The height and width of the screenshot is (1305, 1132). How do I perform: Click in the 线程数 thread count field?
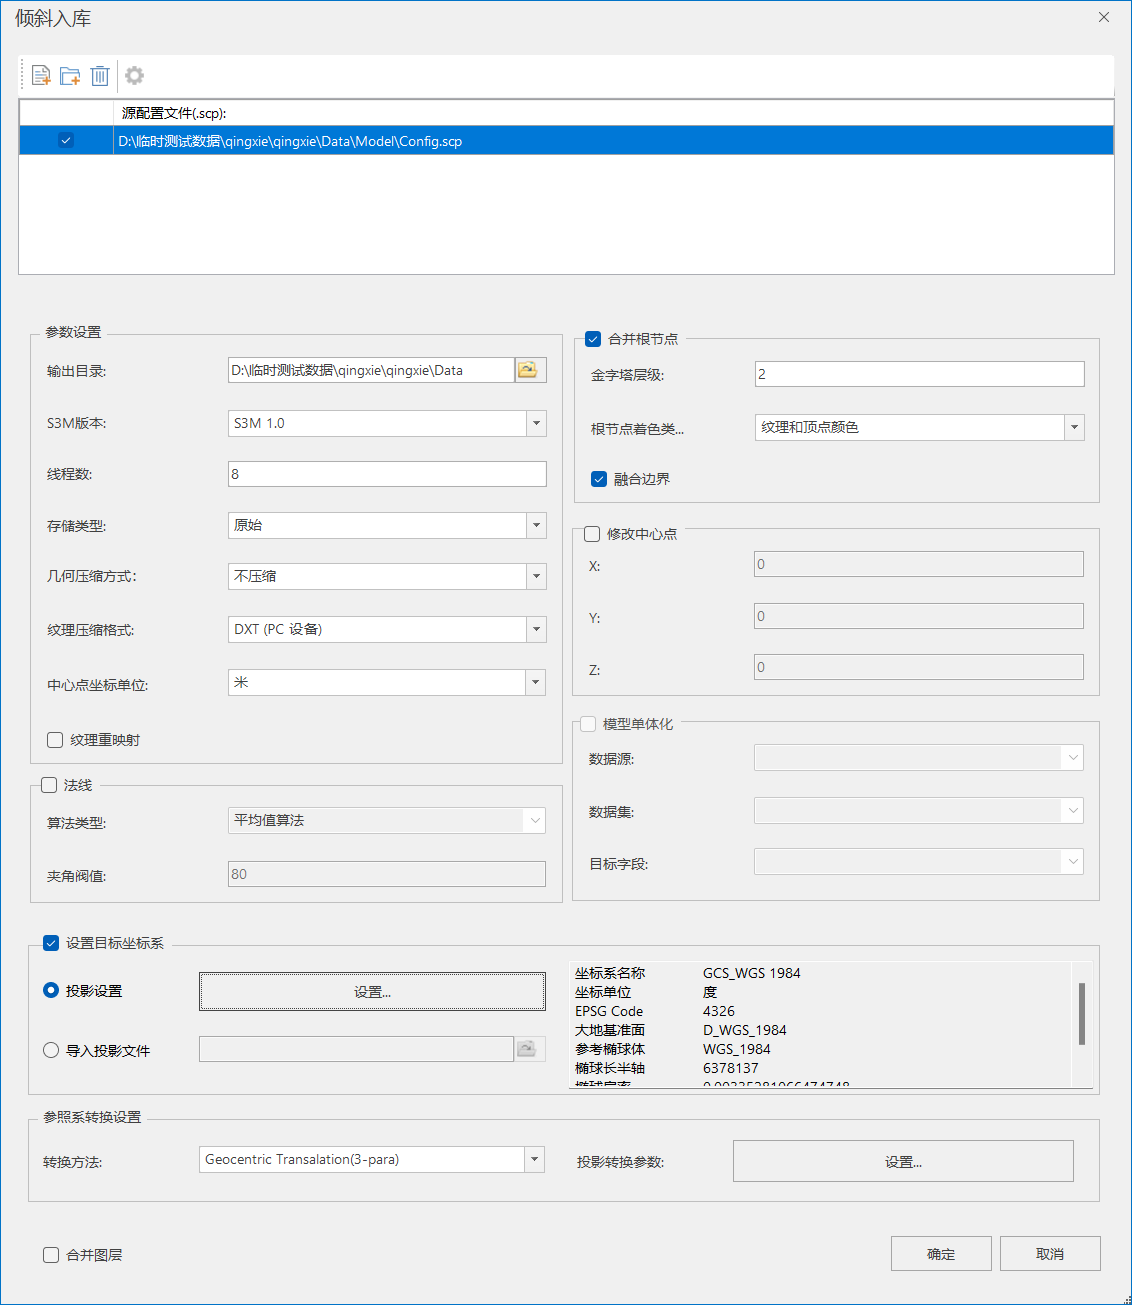click(386, 473)
